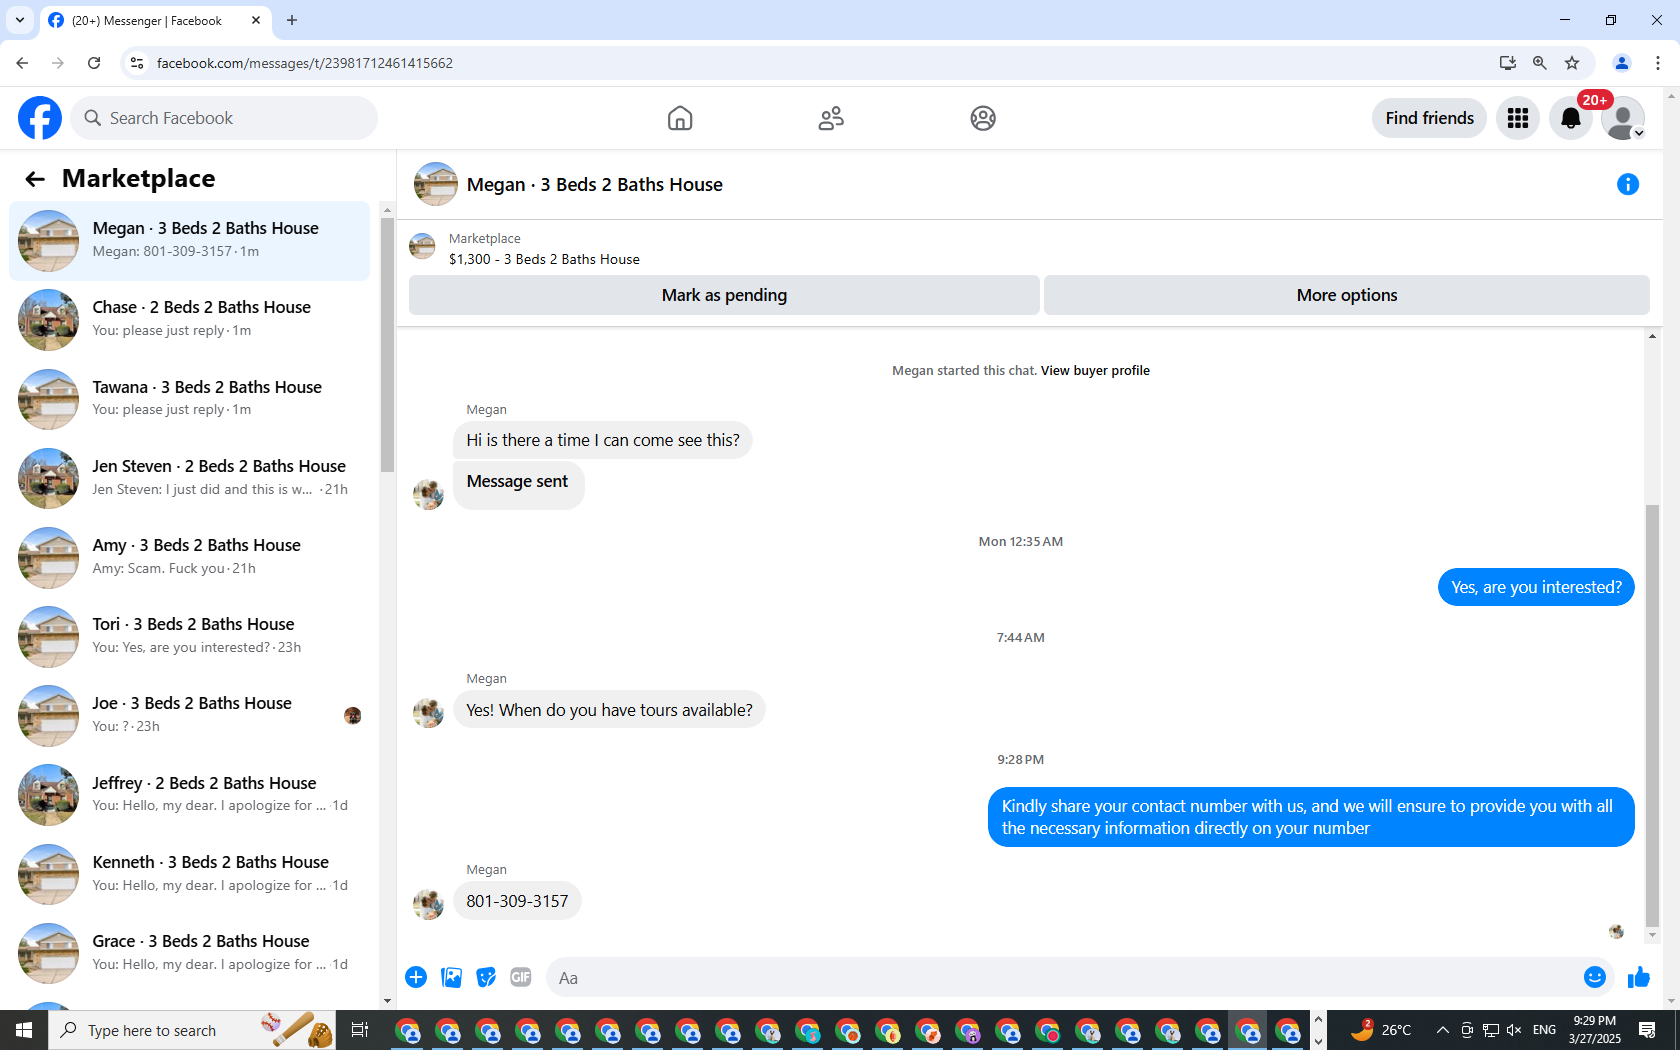Image resolution: width=1680 pixels, height=1050 pixels.
Task: Reload the page in Chrome
Action: tap(94, 63)
